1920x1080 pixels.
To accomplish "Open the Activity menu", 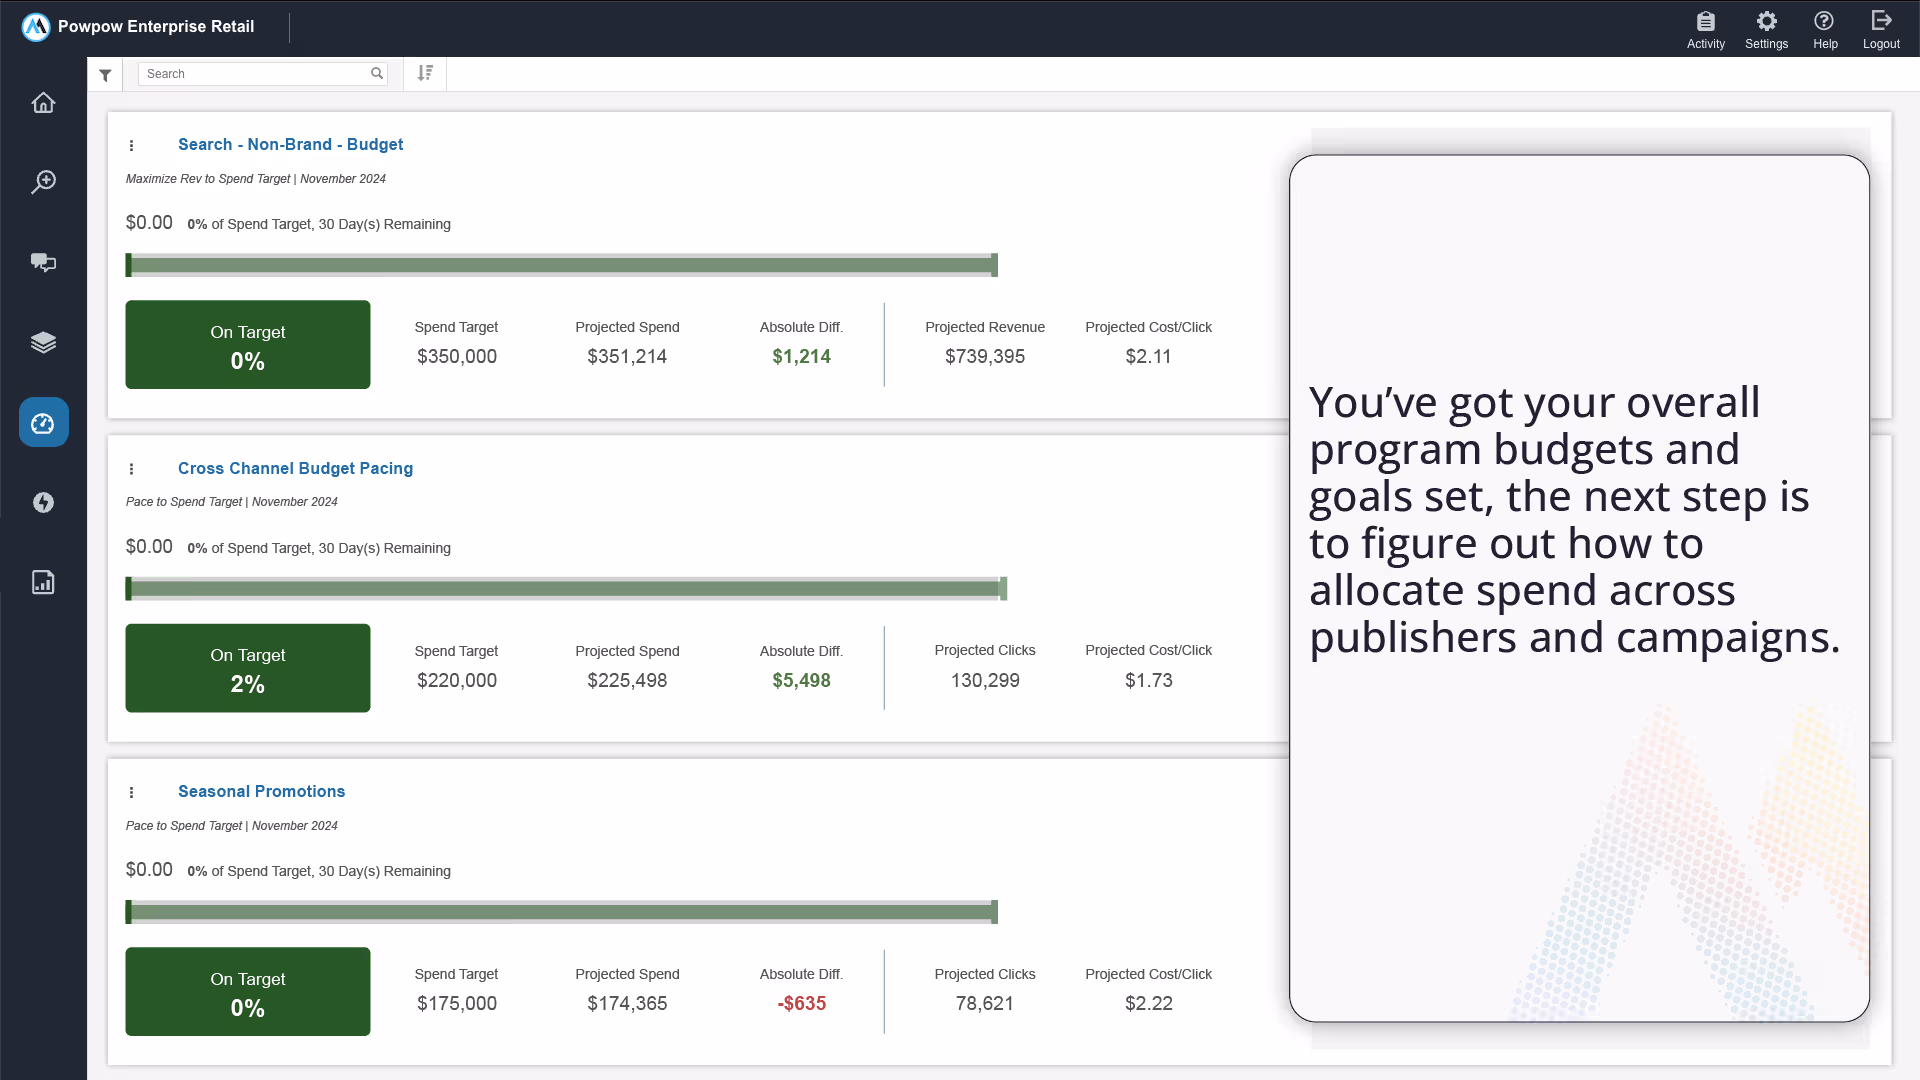I will (1705, 29).
